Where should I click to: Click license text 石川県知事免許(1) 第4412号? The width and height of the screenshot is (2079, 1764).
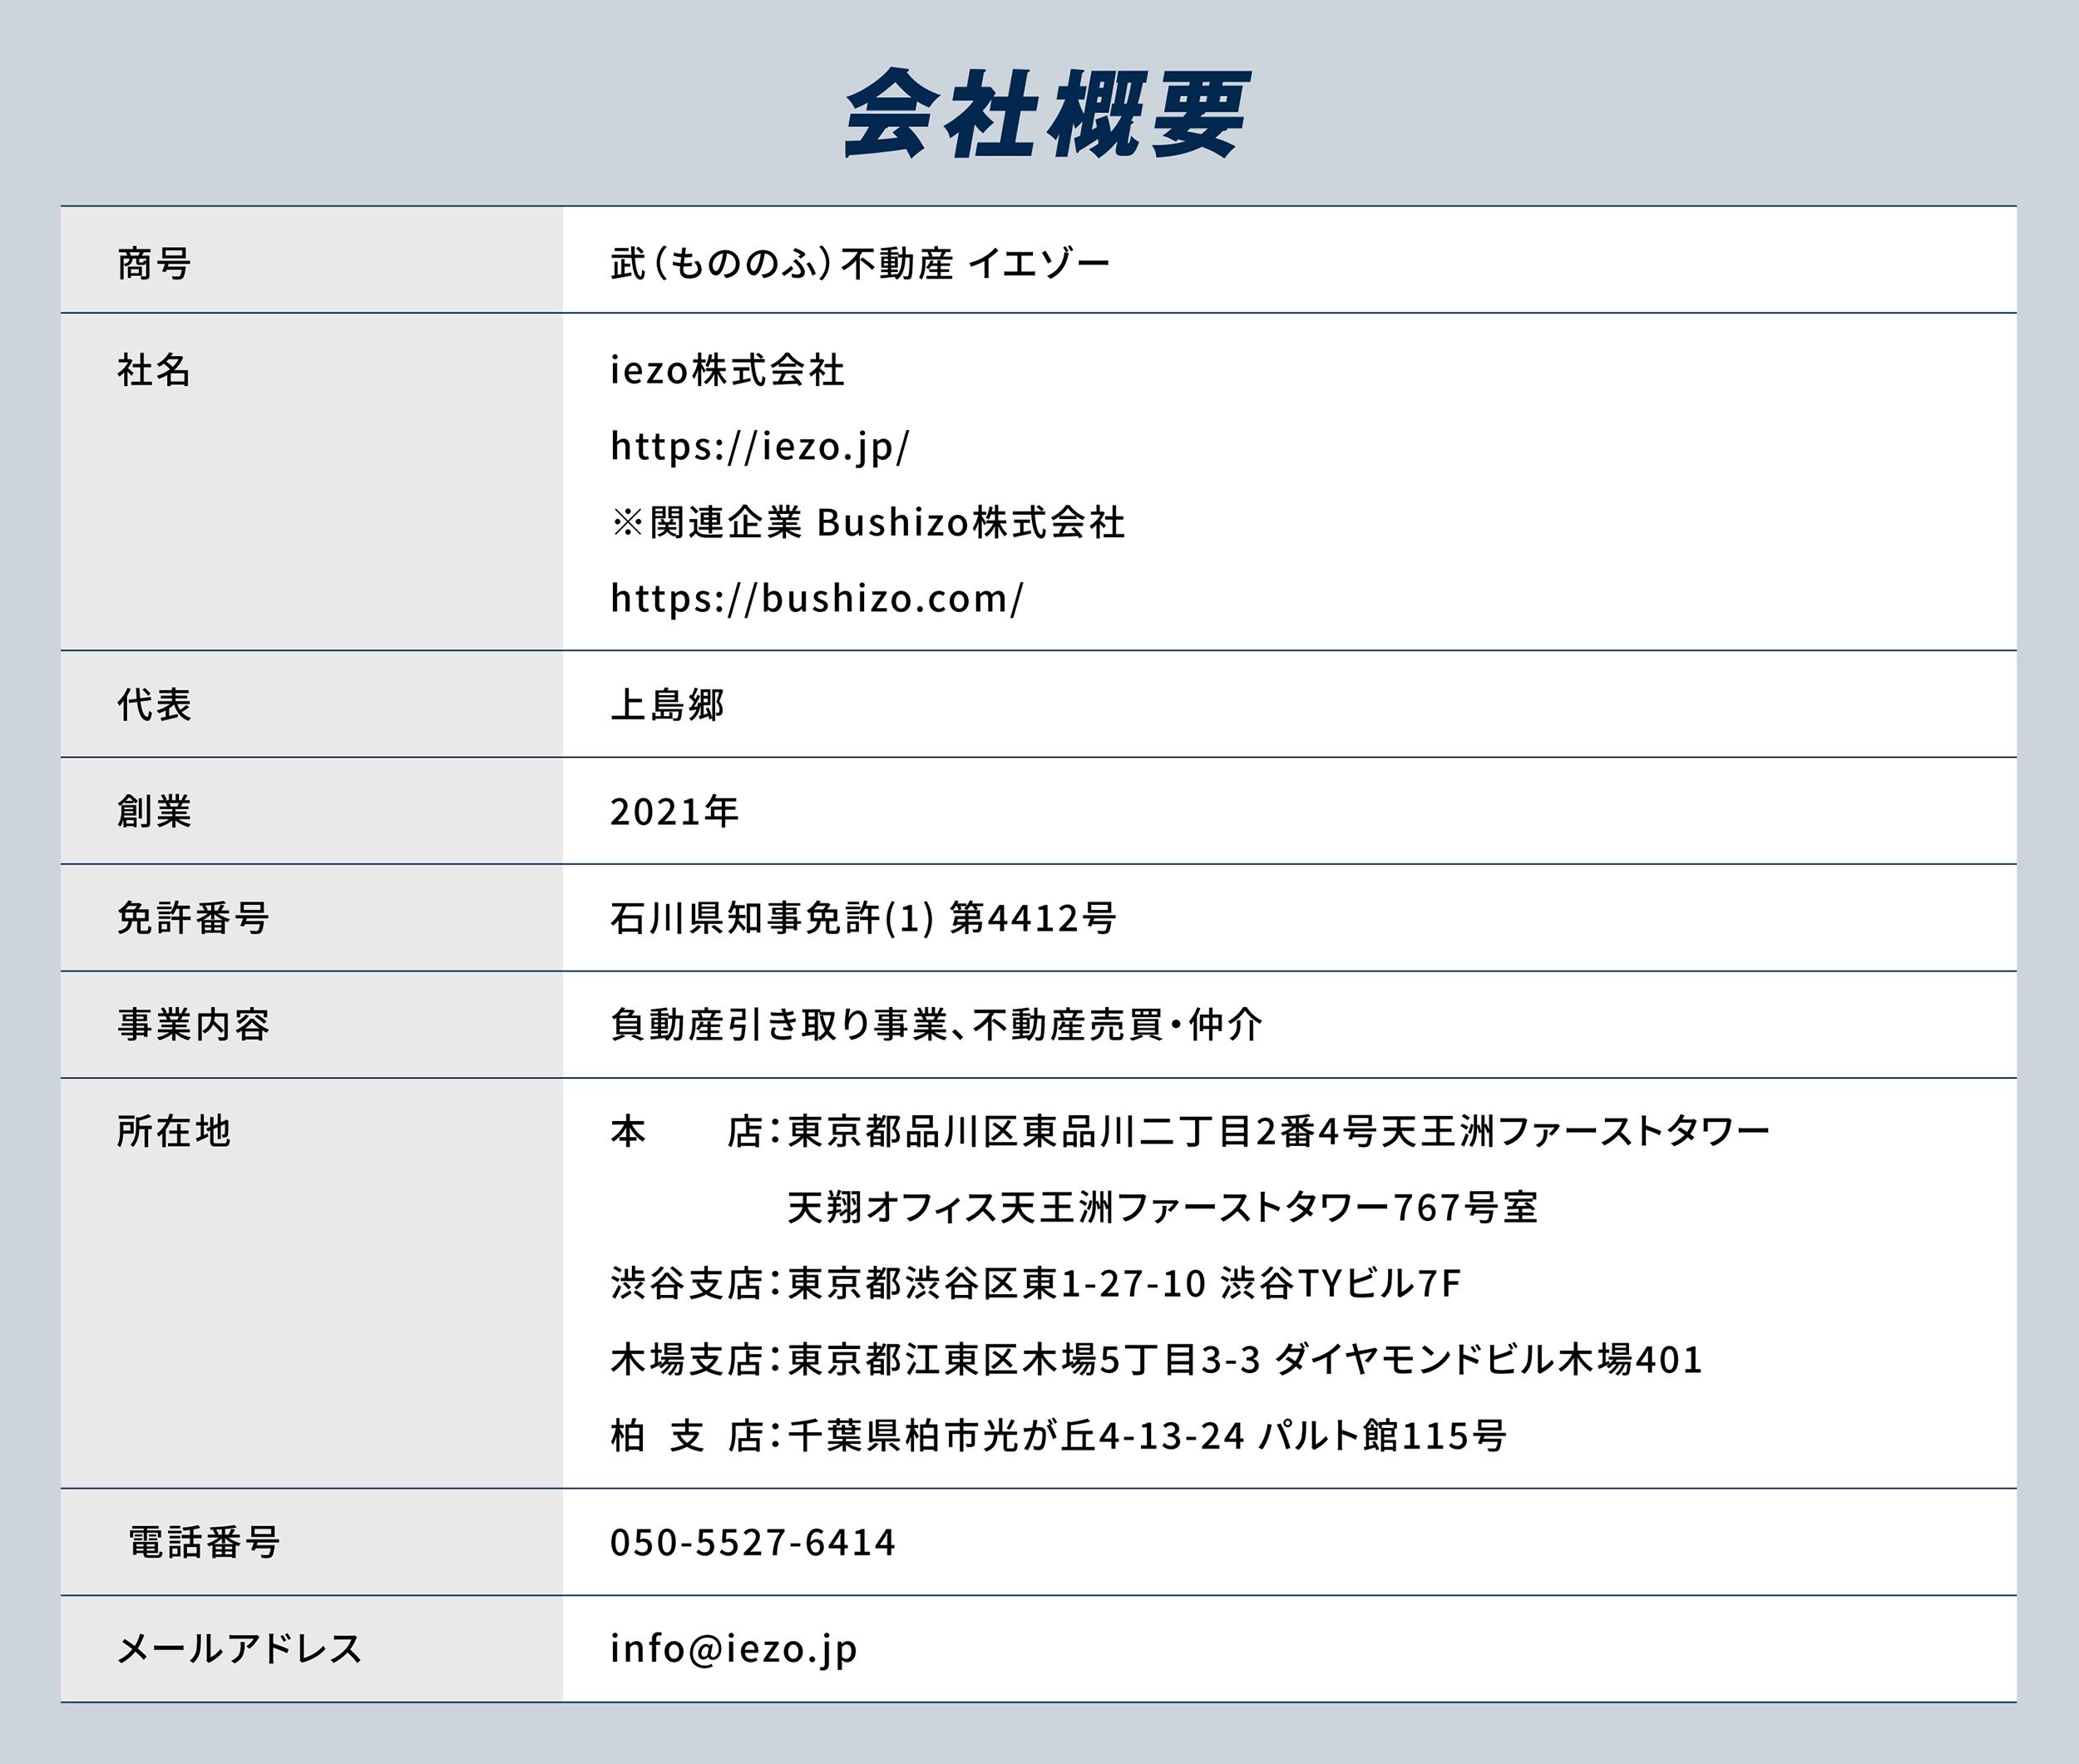coord(862,917)
